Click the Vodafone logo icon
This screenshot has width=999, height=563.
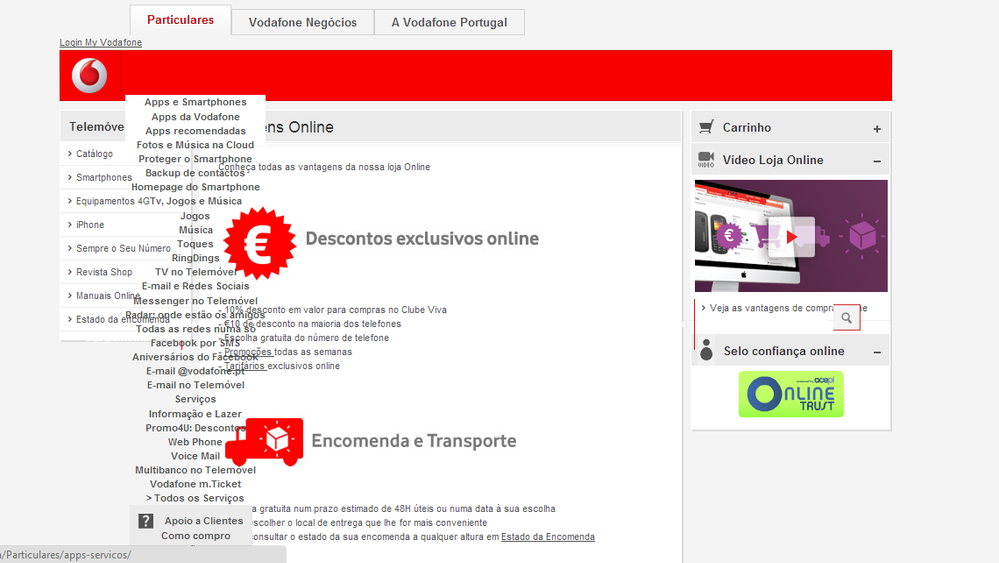point(89,75)
